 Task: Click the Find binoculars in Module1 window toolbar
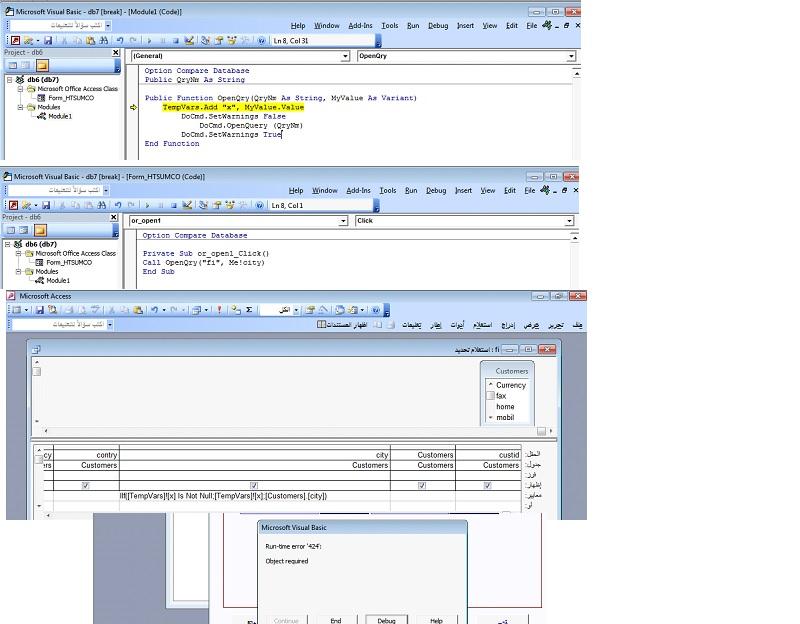[104, 40]
